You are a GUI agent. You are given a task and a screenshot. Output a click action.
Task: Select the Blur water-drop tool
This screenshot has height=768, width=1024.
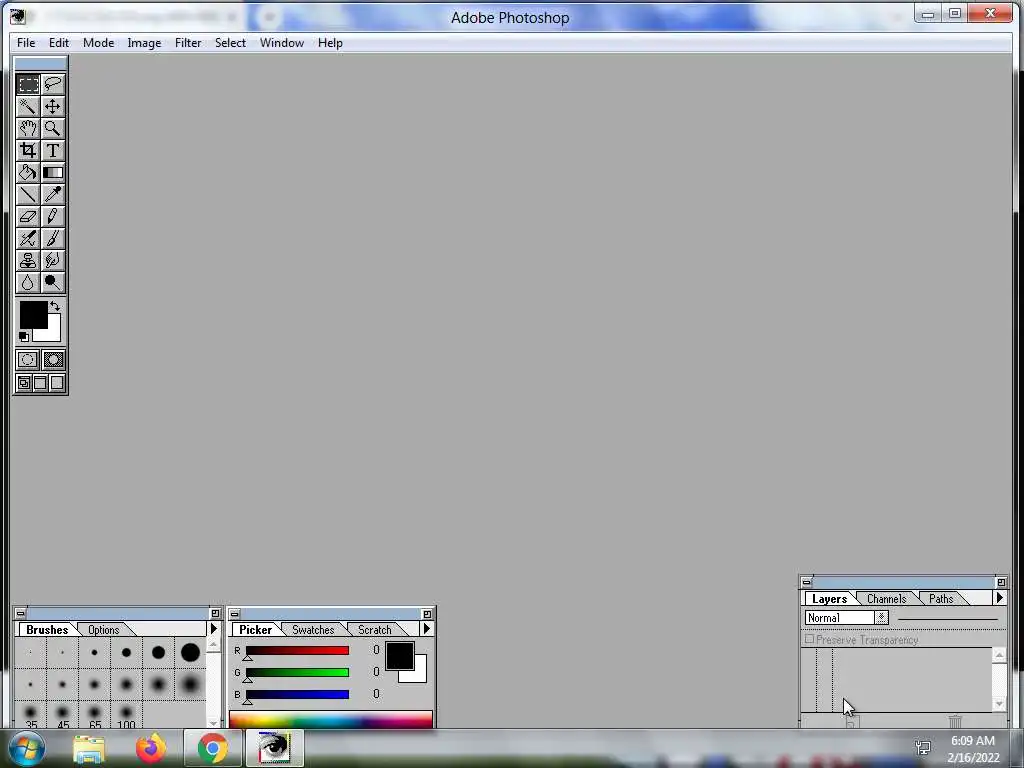28,282
